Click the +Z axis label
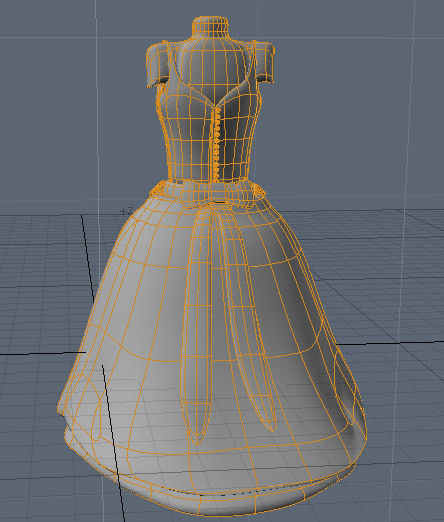444x522 pixels. [127, 211]
